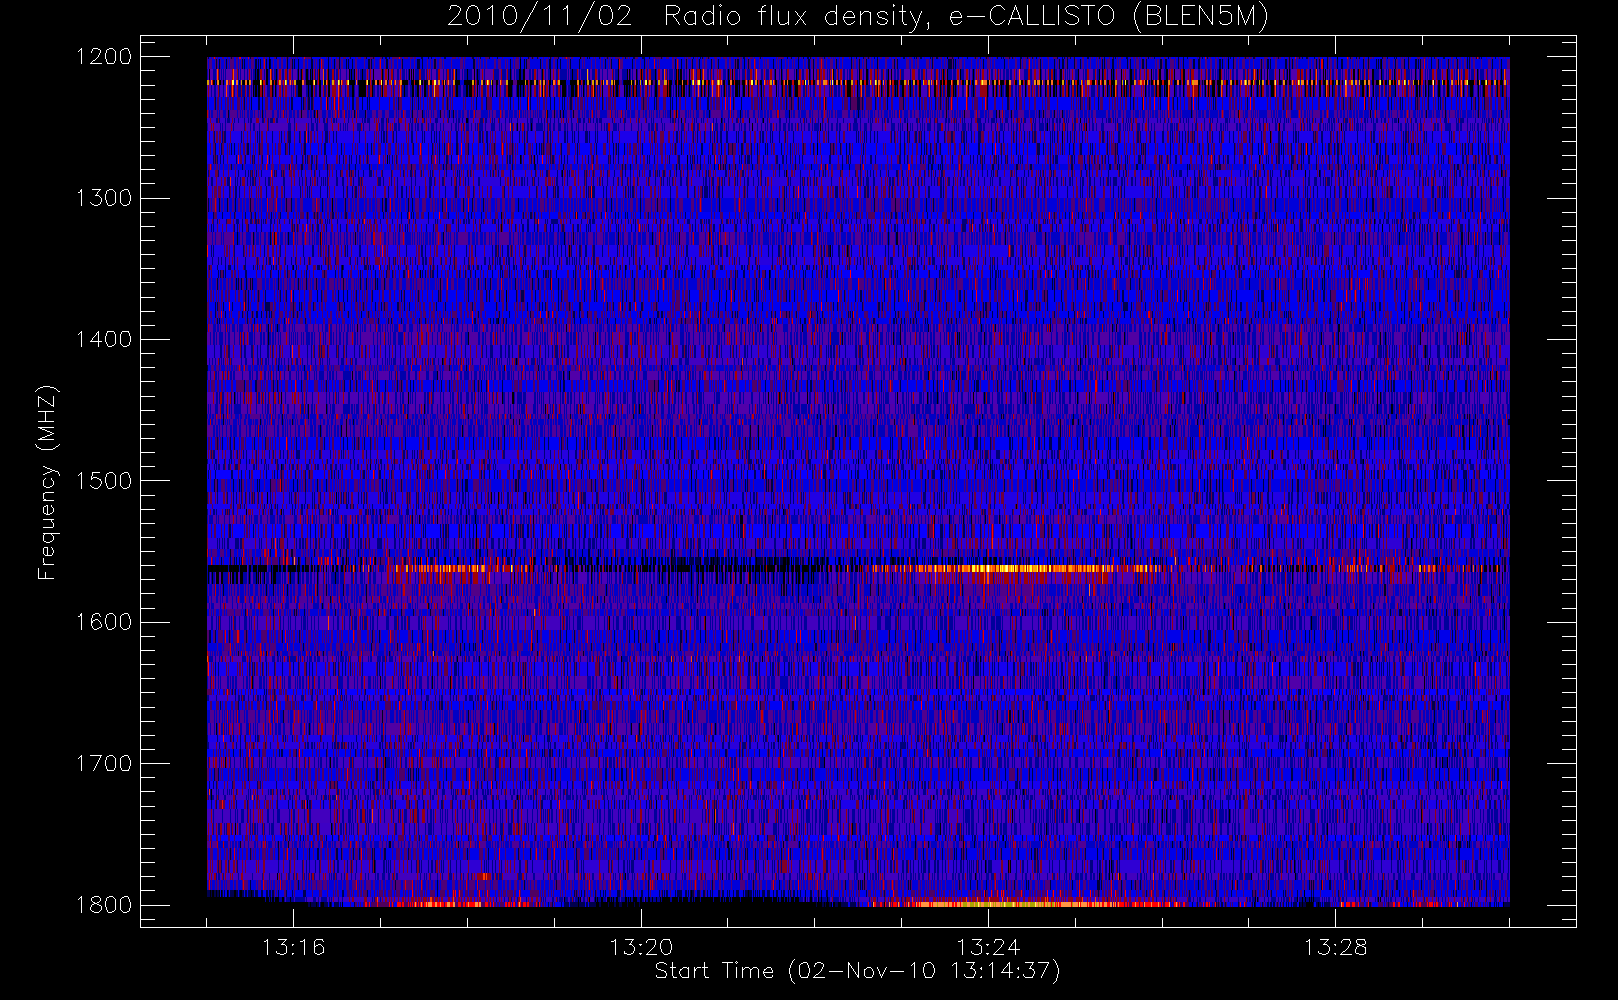Viewport: 1618px width, 1000px height.
Task: Click the 'Start Time (02-Nov-10 13:14:37)' x-axis label
Action: [x=857, y=971]
